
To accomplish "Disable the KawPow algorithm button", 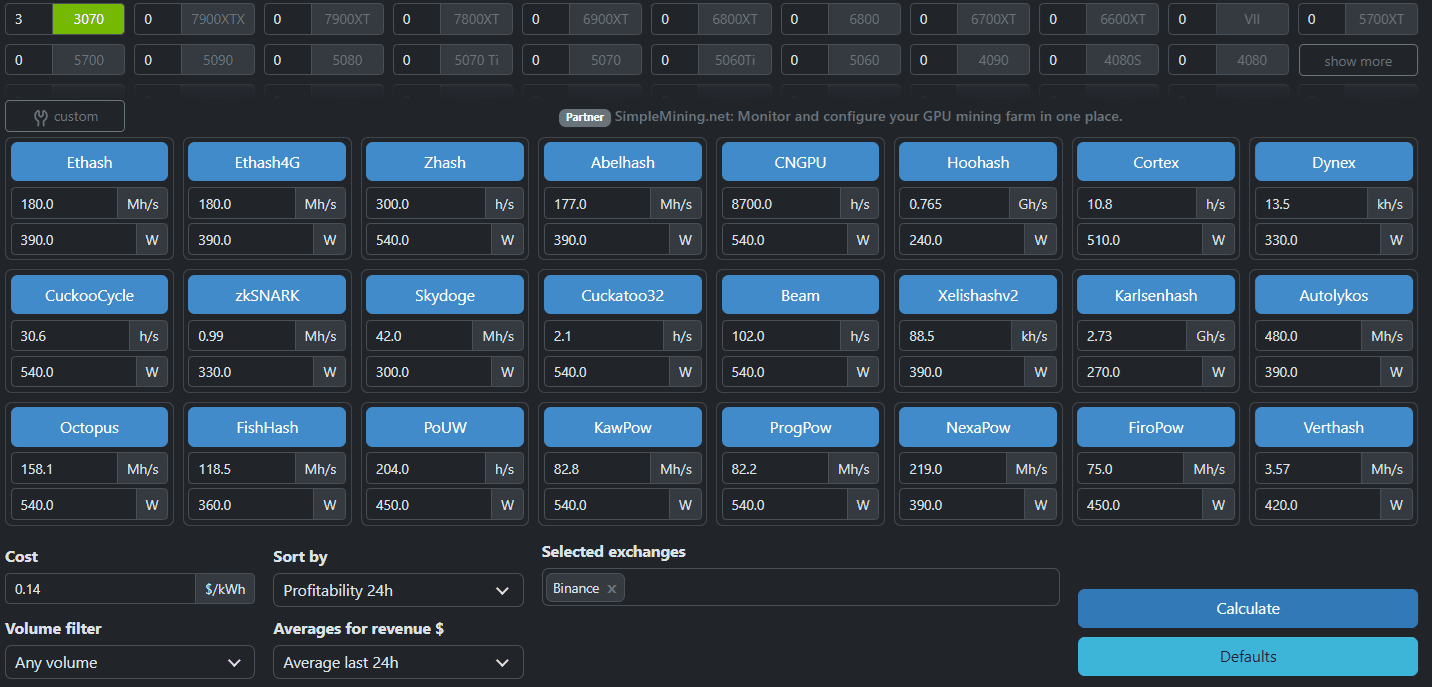I will coord(622,427).
